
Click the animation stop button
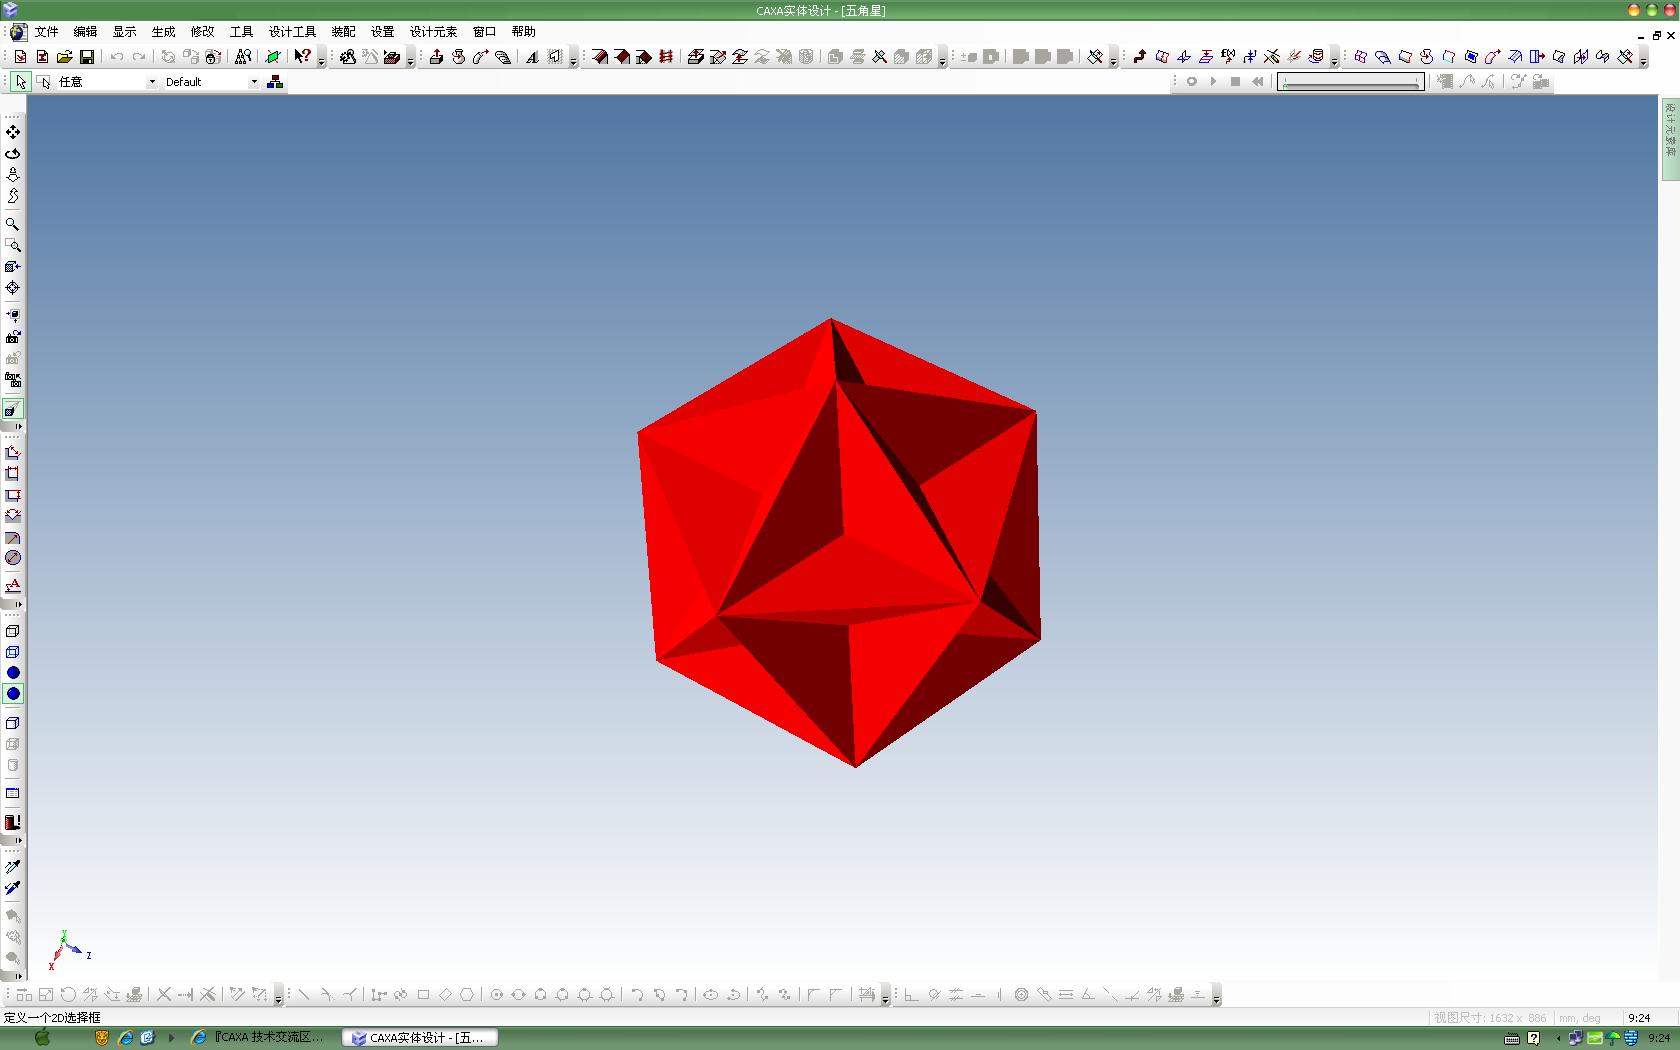tap(1235, 82)
